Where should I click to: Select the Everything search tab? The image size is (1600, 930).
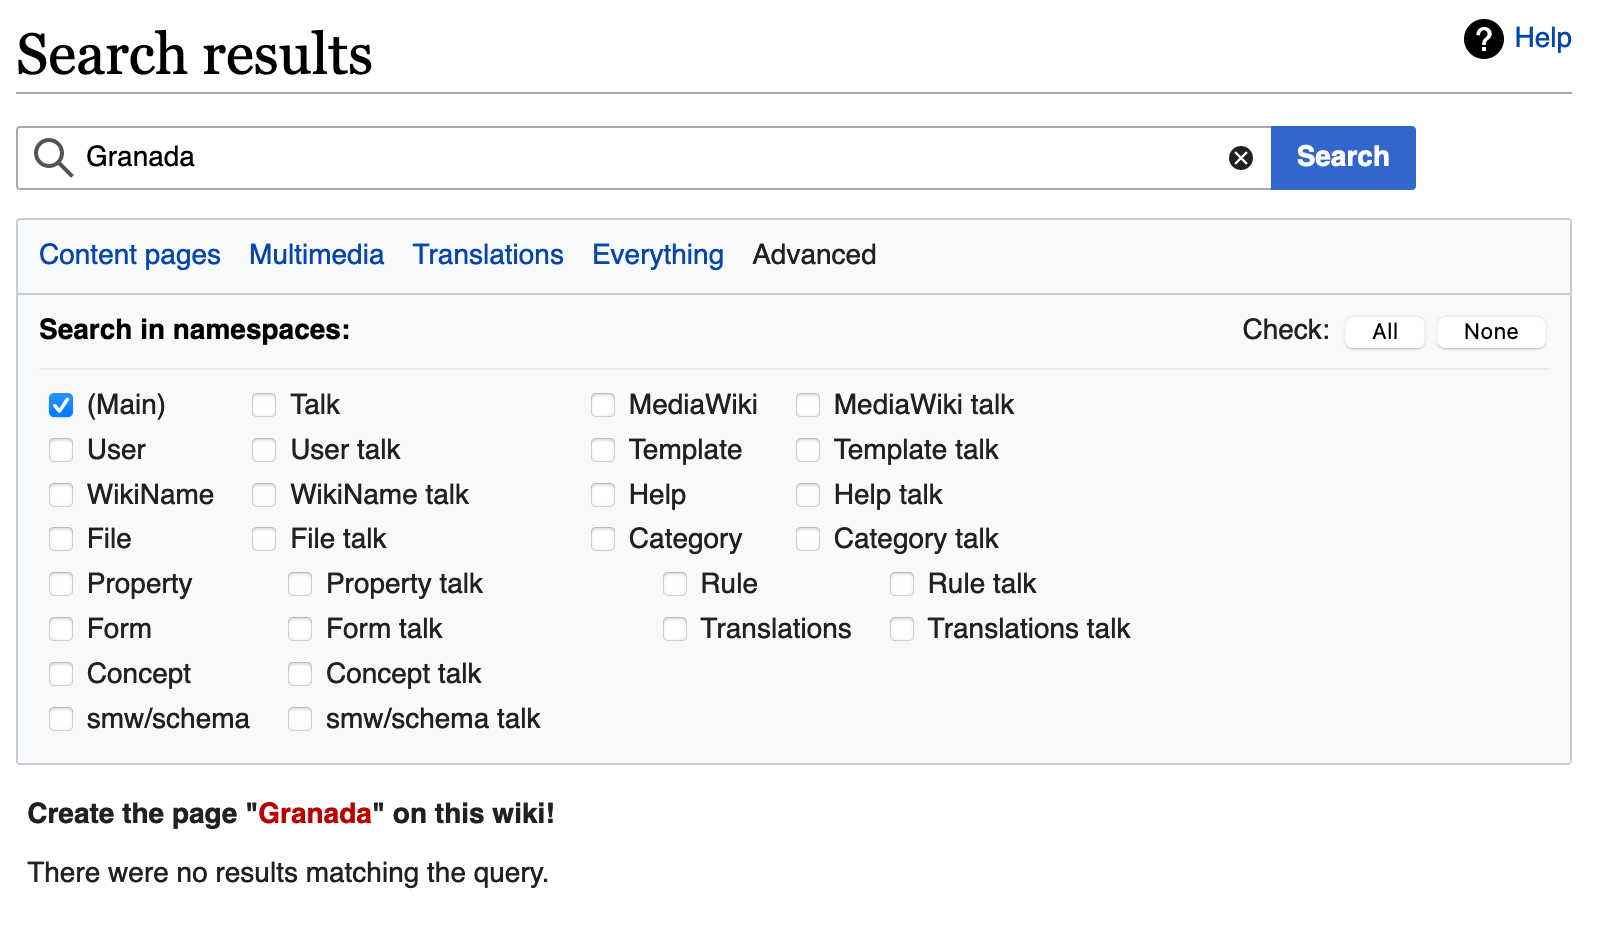click(657, 255)
